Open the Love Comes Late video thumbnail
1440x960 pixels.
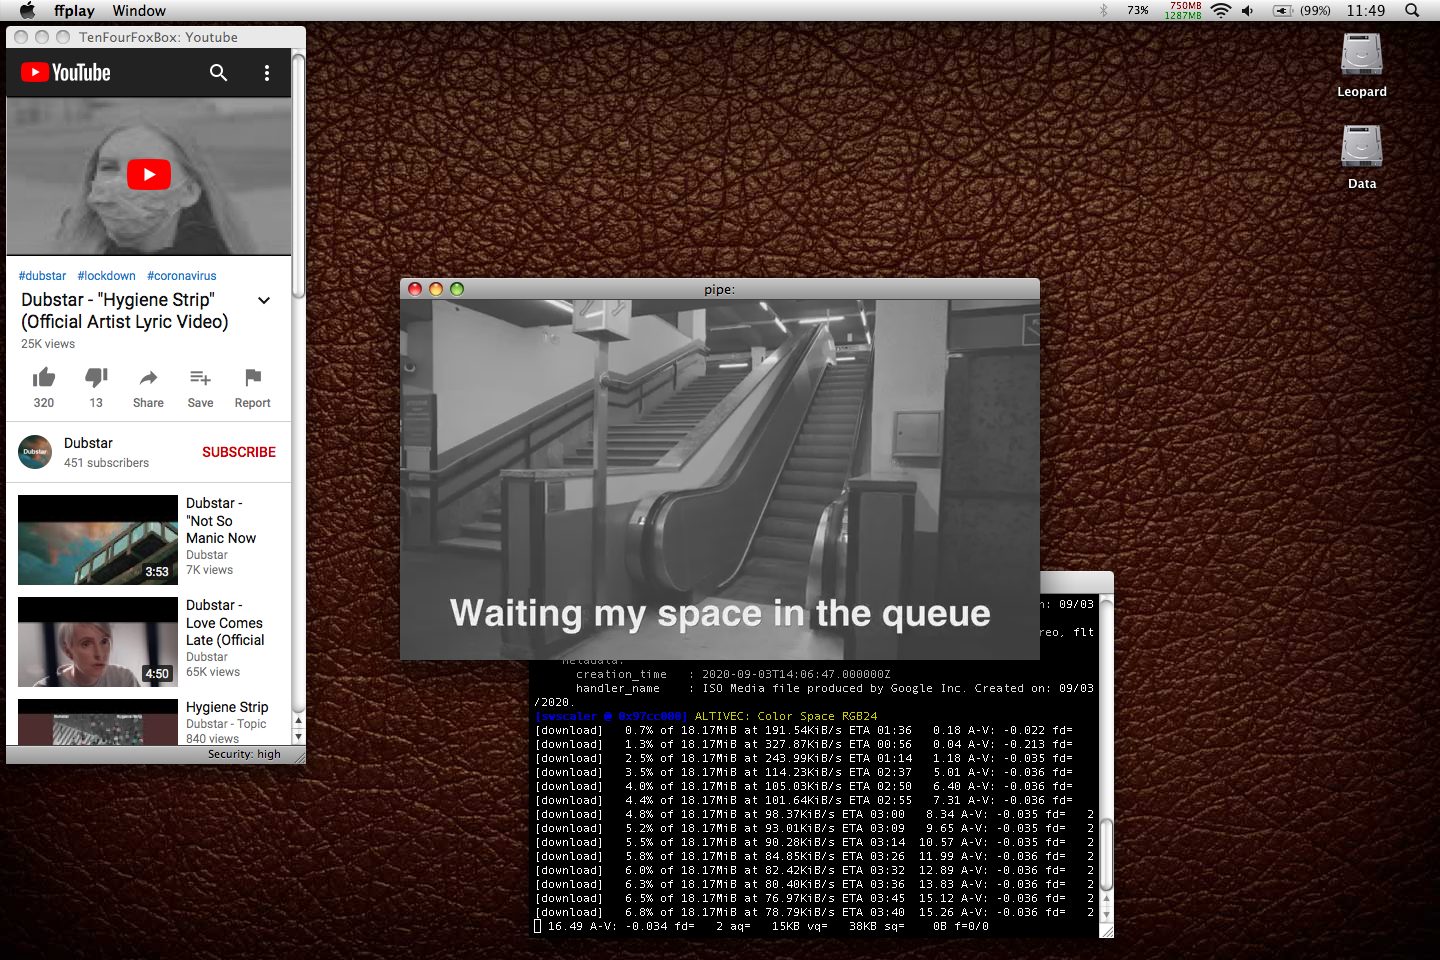point(98,642)
